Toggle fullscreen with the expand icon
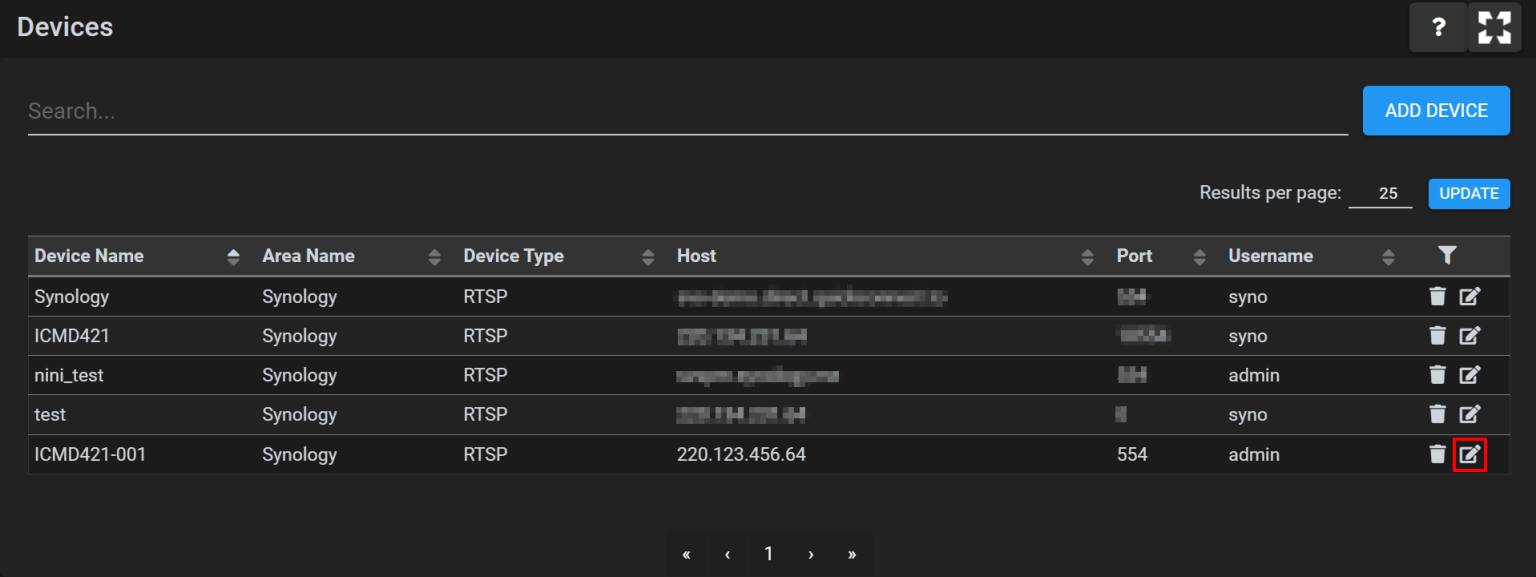Image resolution: width=1536 pixels, height=577 pixels. click(1494, 28)
